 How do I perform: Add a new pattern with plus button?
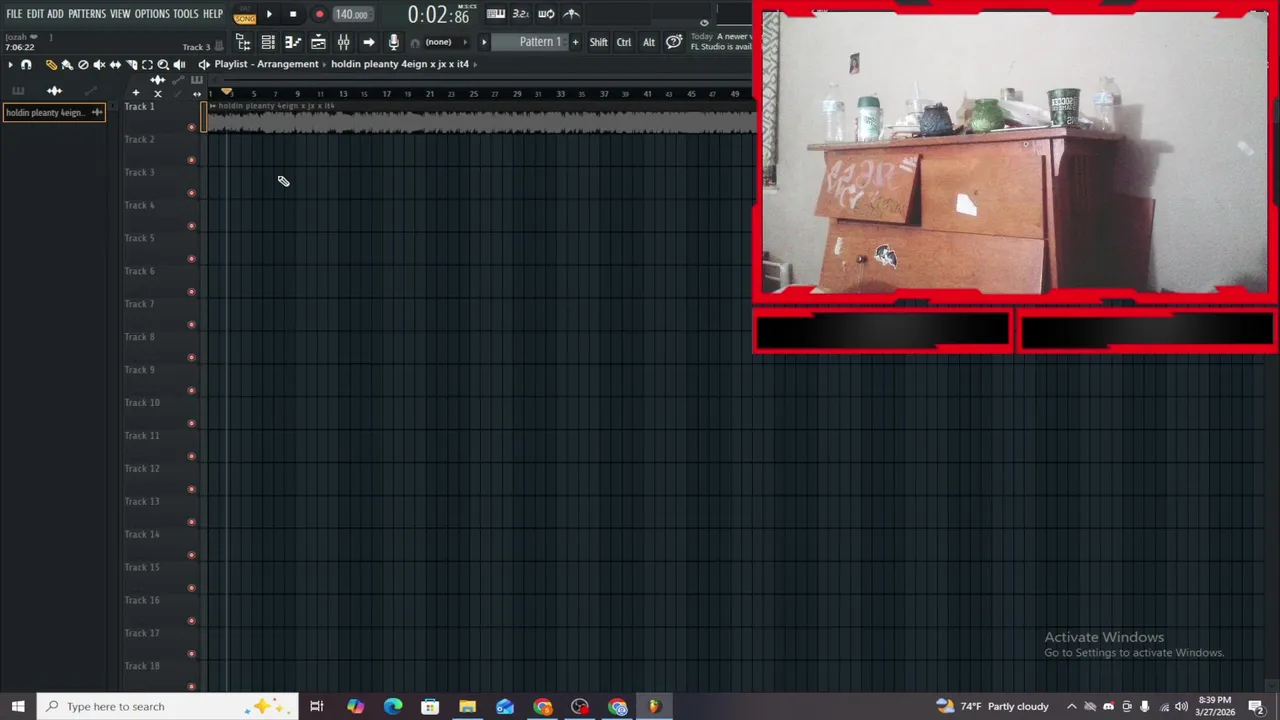point(575,42)
